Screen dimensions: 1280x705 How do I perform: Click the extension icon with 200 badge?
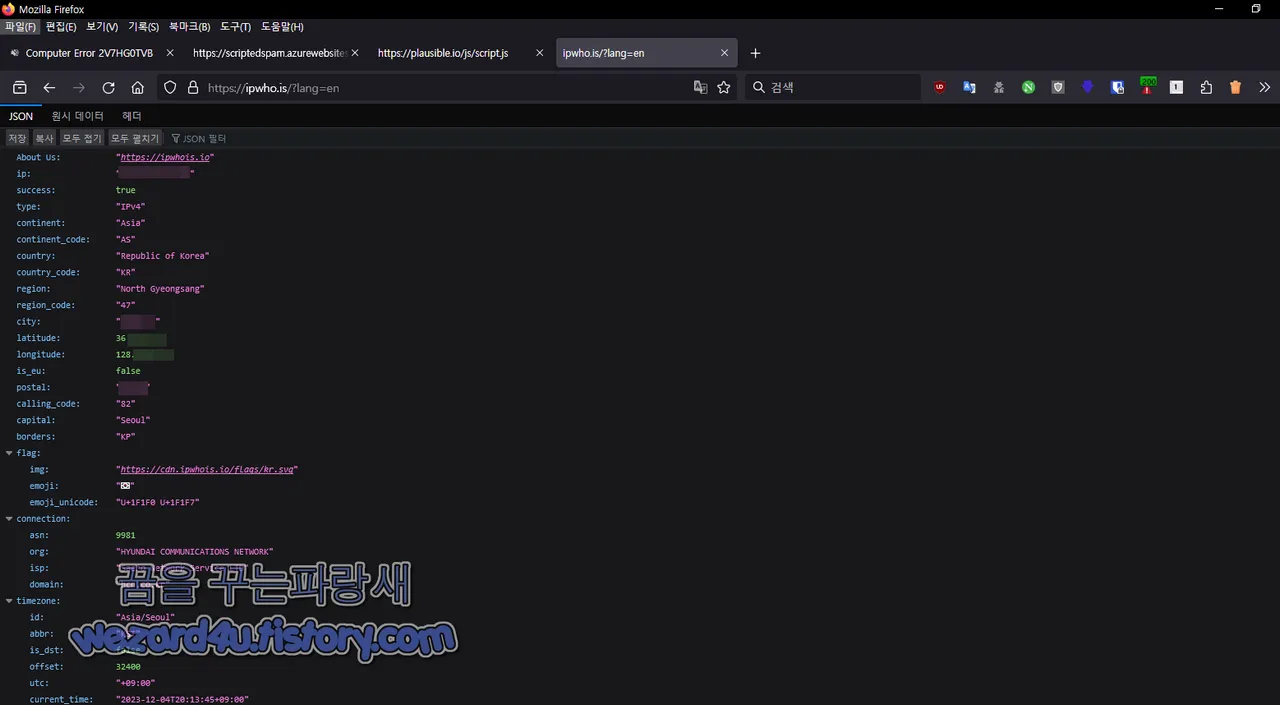point(1147,86)
